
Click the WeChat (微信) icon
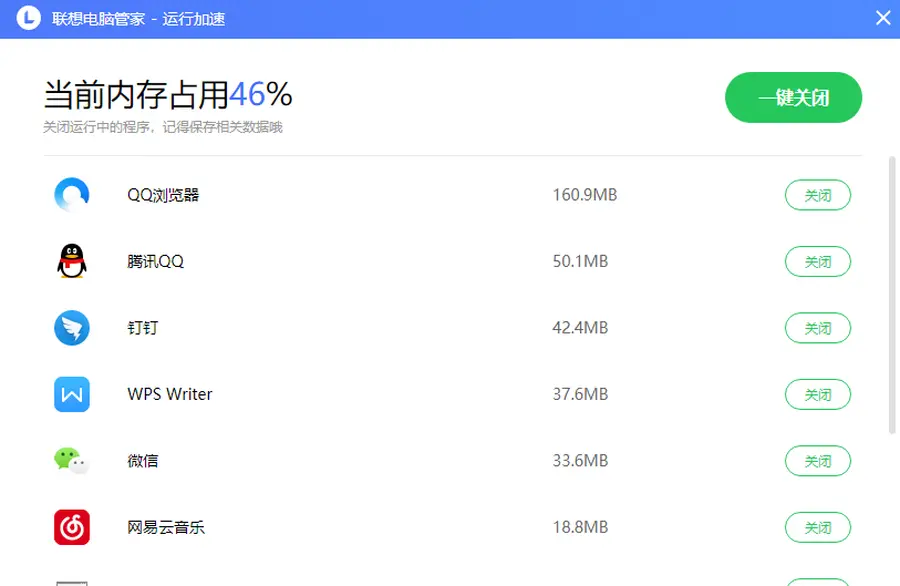pyautogui.click(x=72, y=460)
